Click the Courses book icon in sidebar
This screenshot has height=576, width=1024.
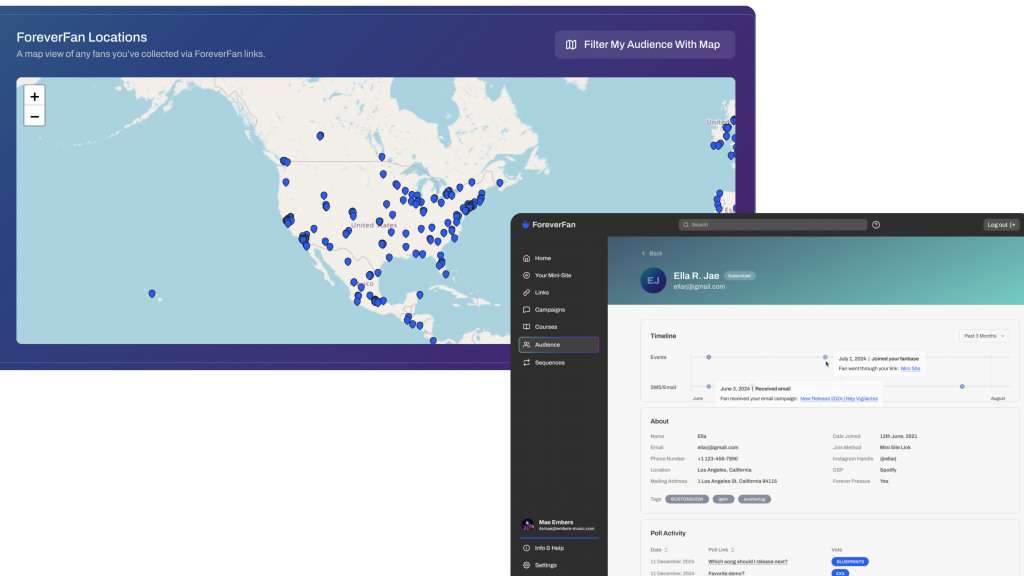(527, 327)
